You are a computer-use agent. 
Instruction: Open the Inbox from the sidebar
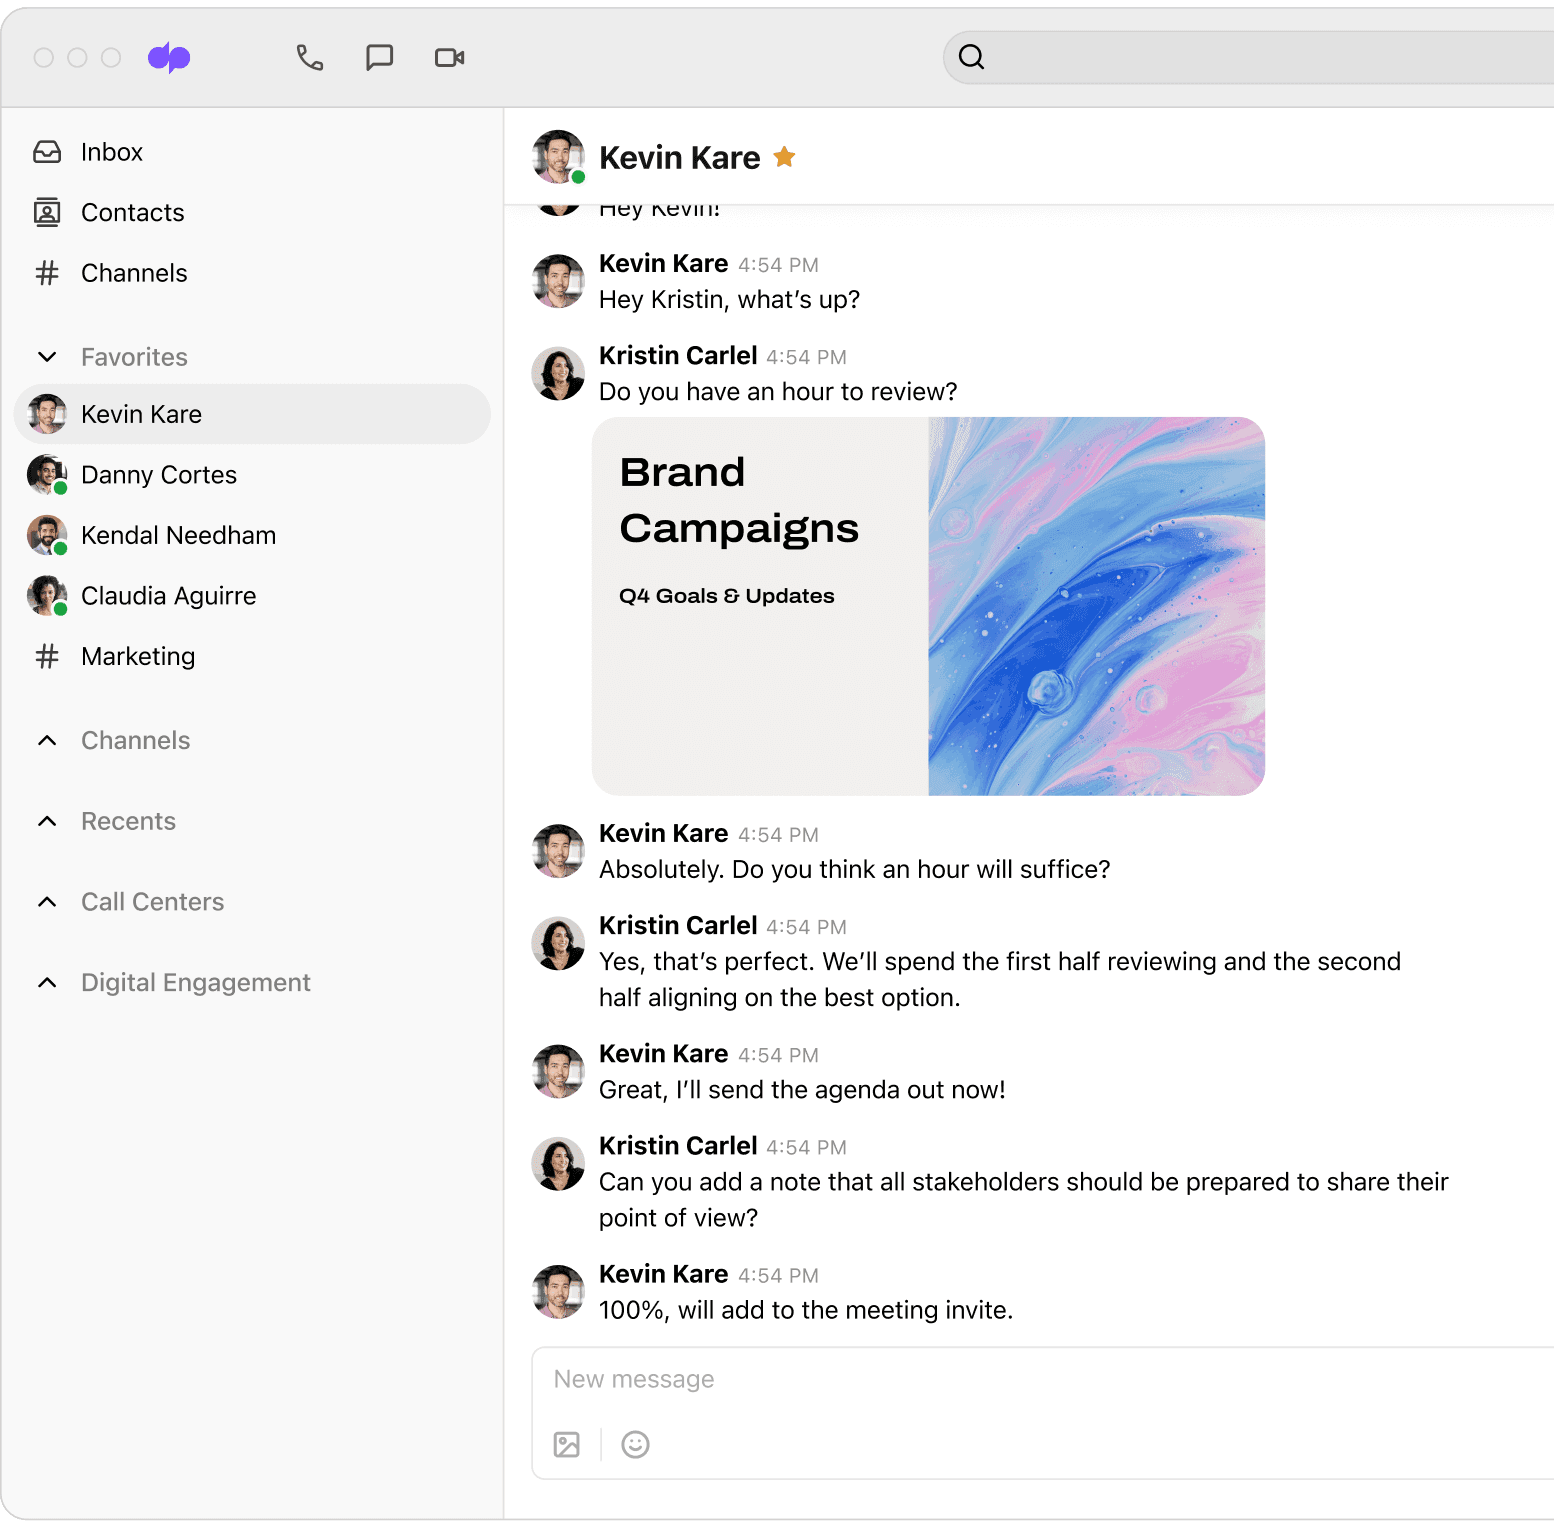111,152
